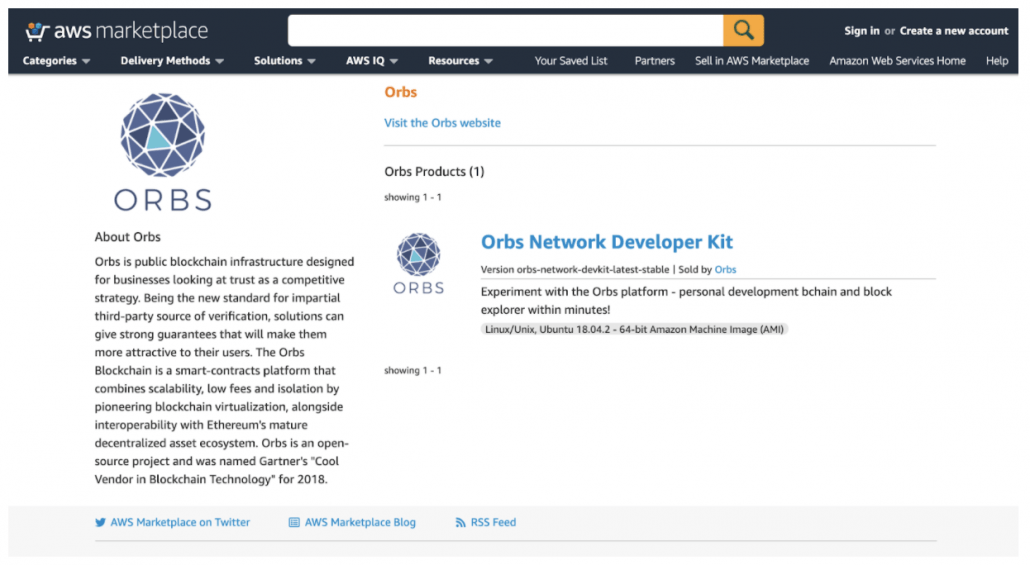Image resolution: width=1030 pixels, height=565 pixels.
Task: Go to the Partners page
Action: pos(654,60)
